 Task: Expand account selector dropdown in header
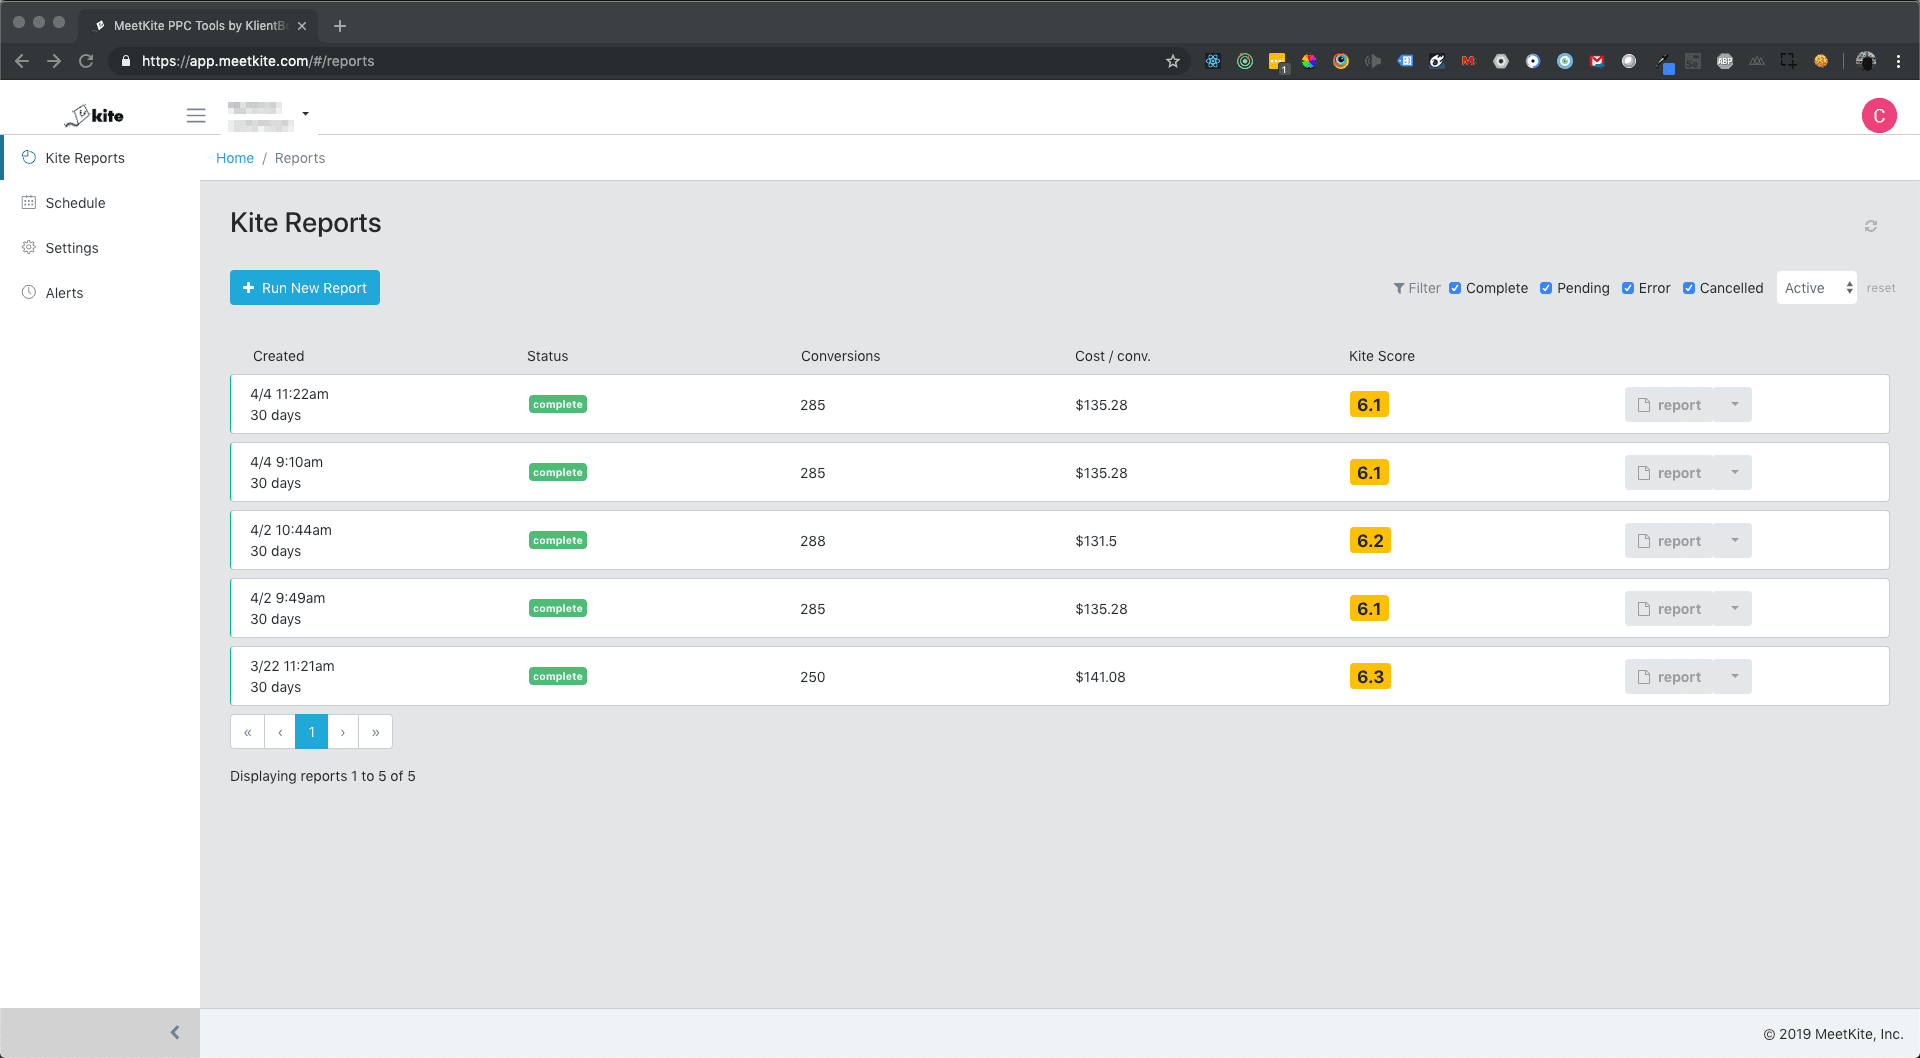point(305,114)
